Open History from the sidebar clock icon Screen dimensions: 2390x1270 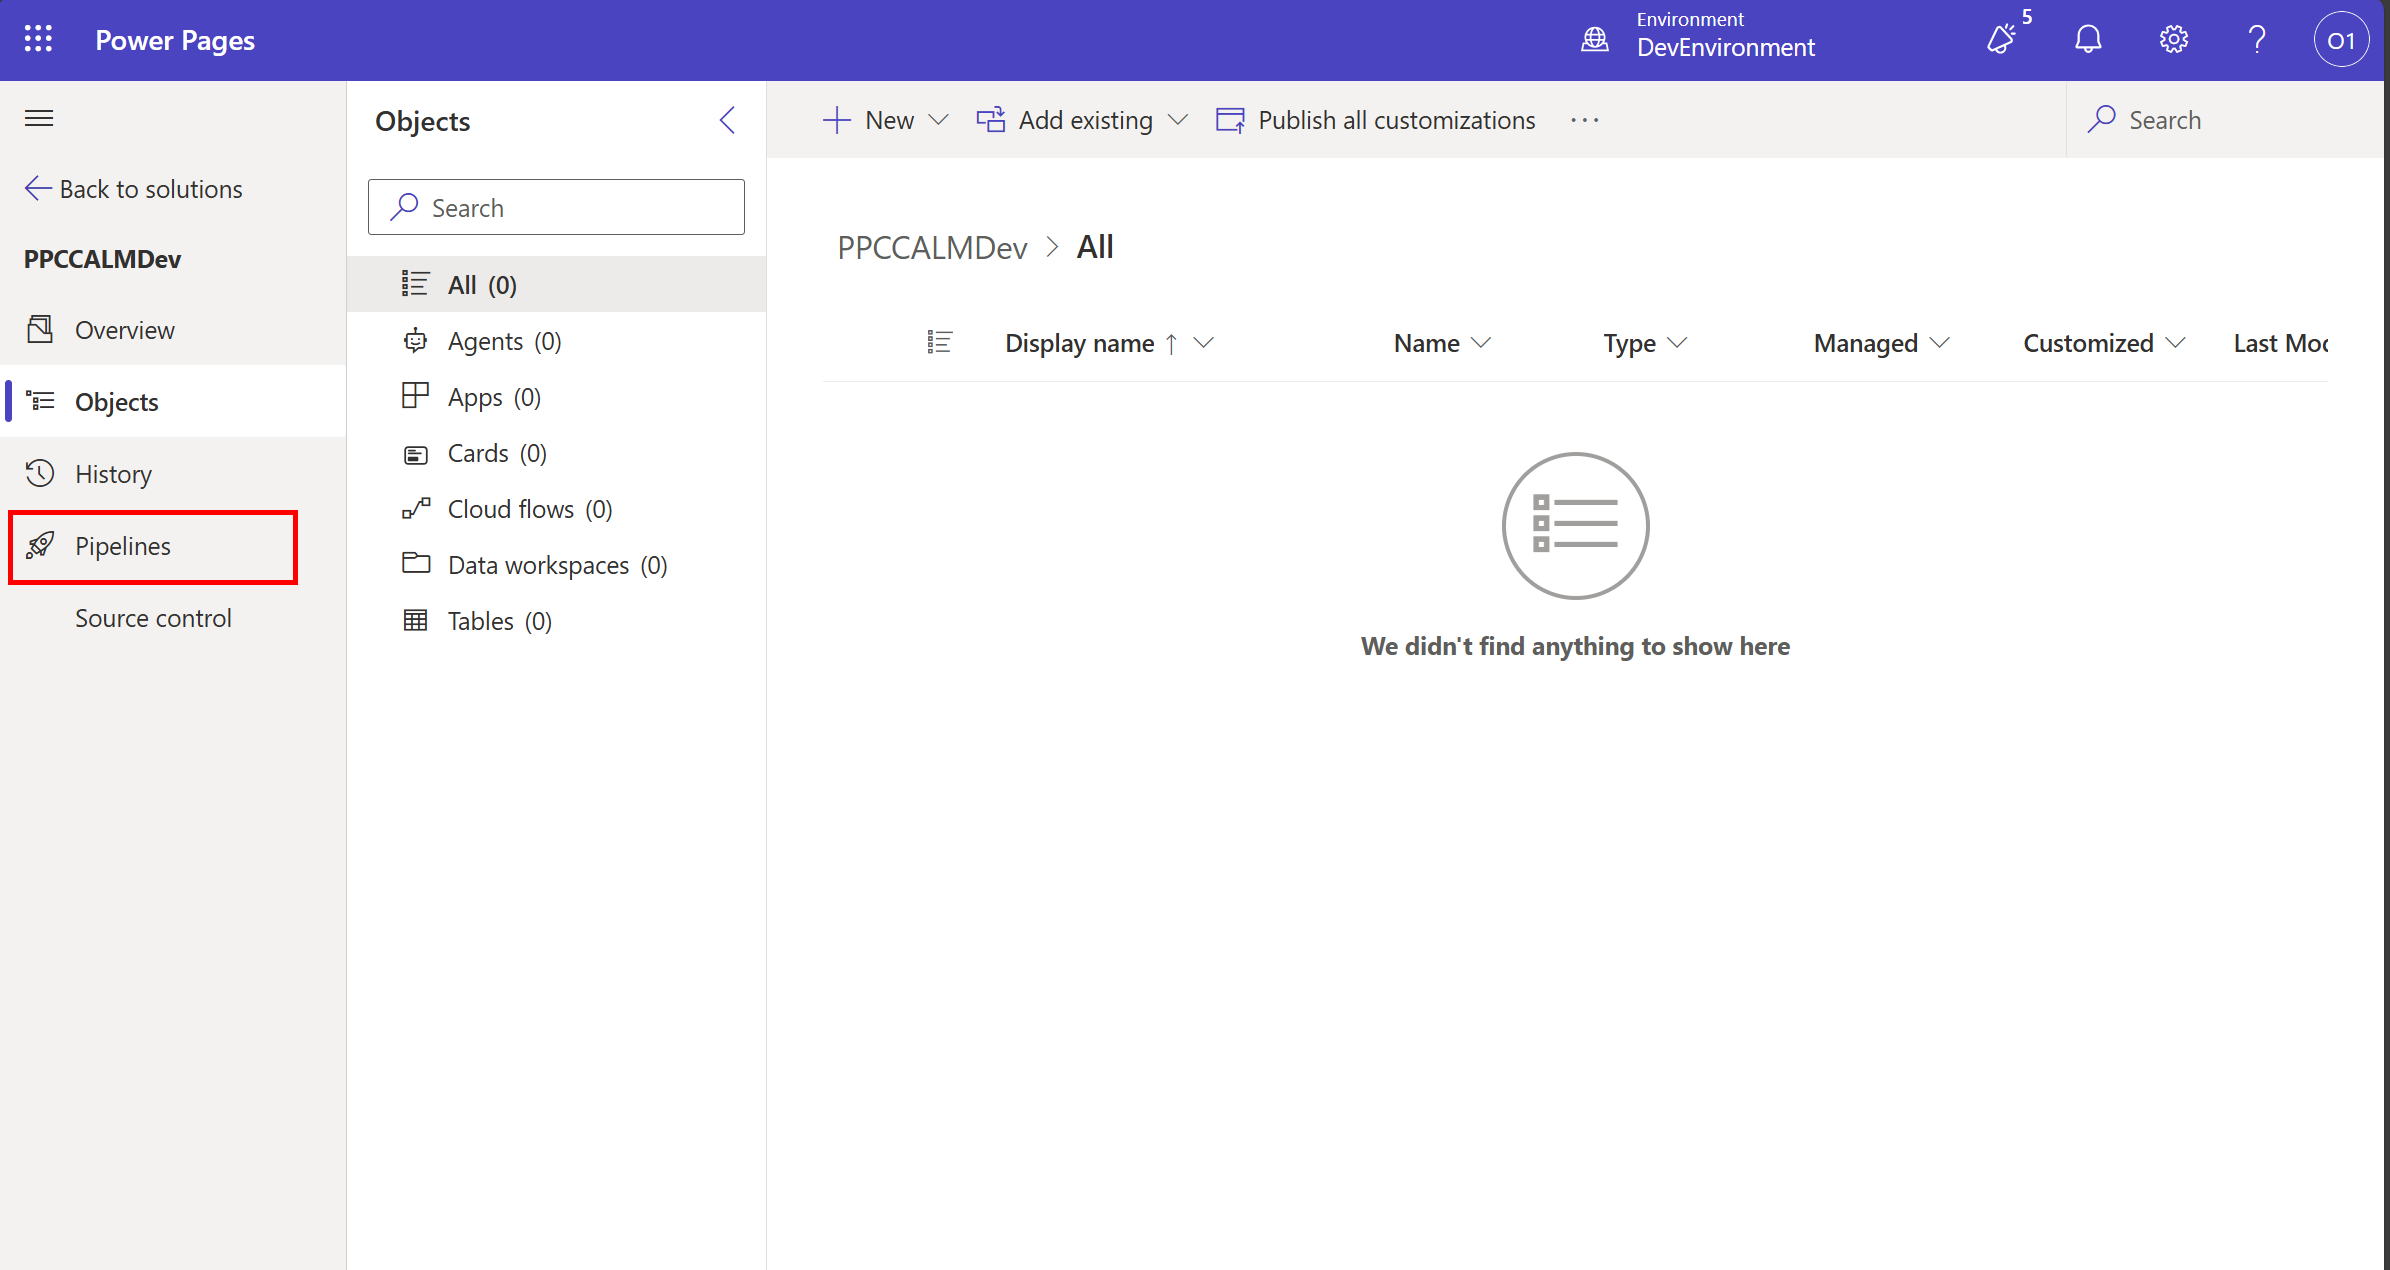(40, 473)
